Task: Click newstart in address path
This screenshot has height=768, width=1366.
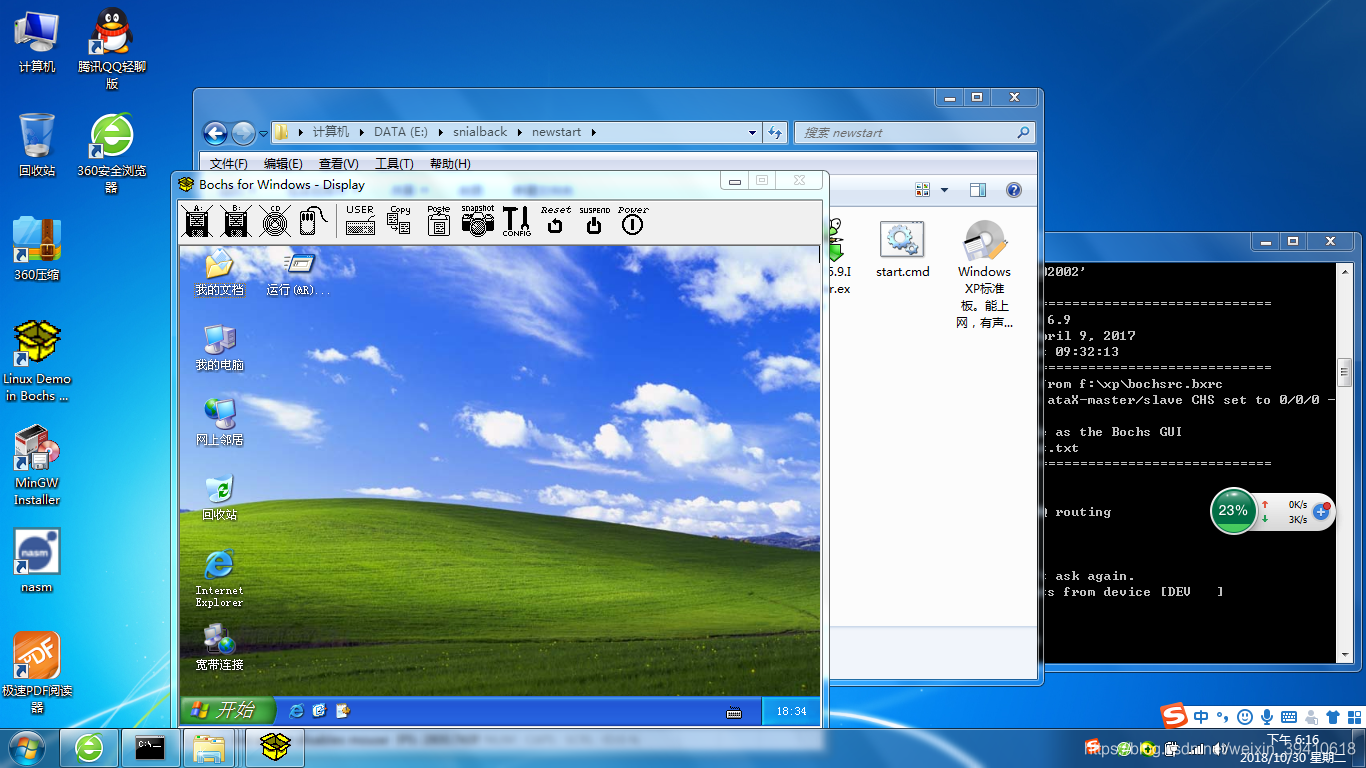Action: pyautogui.click(x=556, y=132)
